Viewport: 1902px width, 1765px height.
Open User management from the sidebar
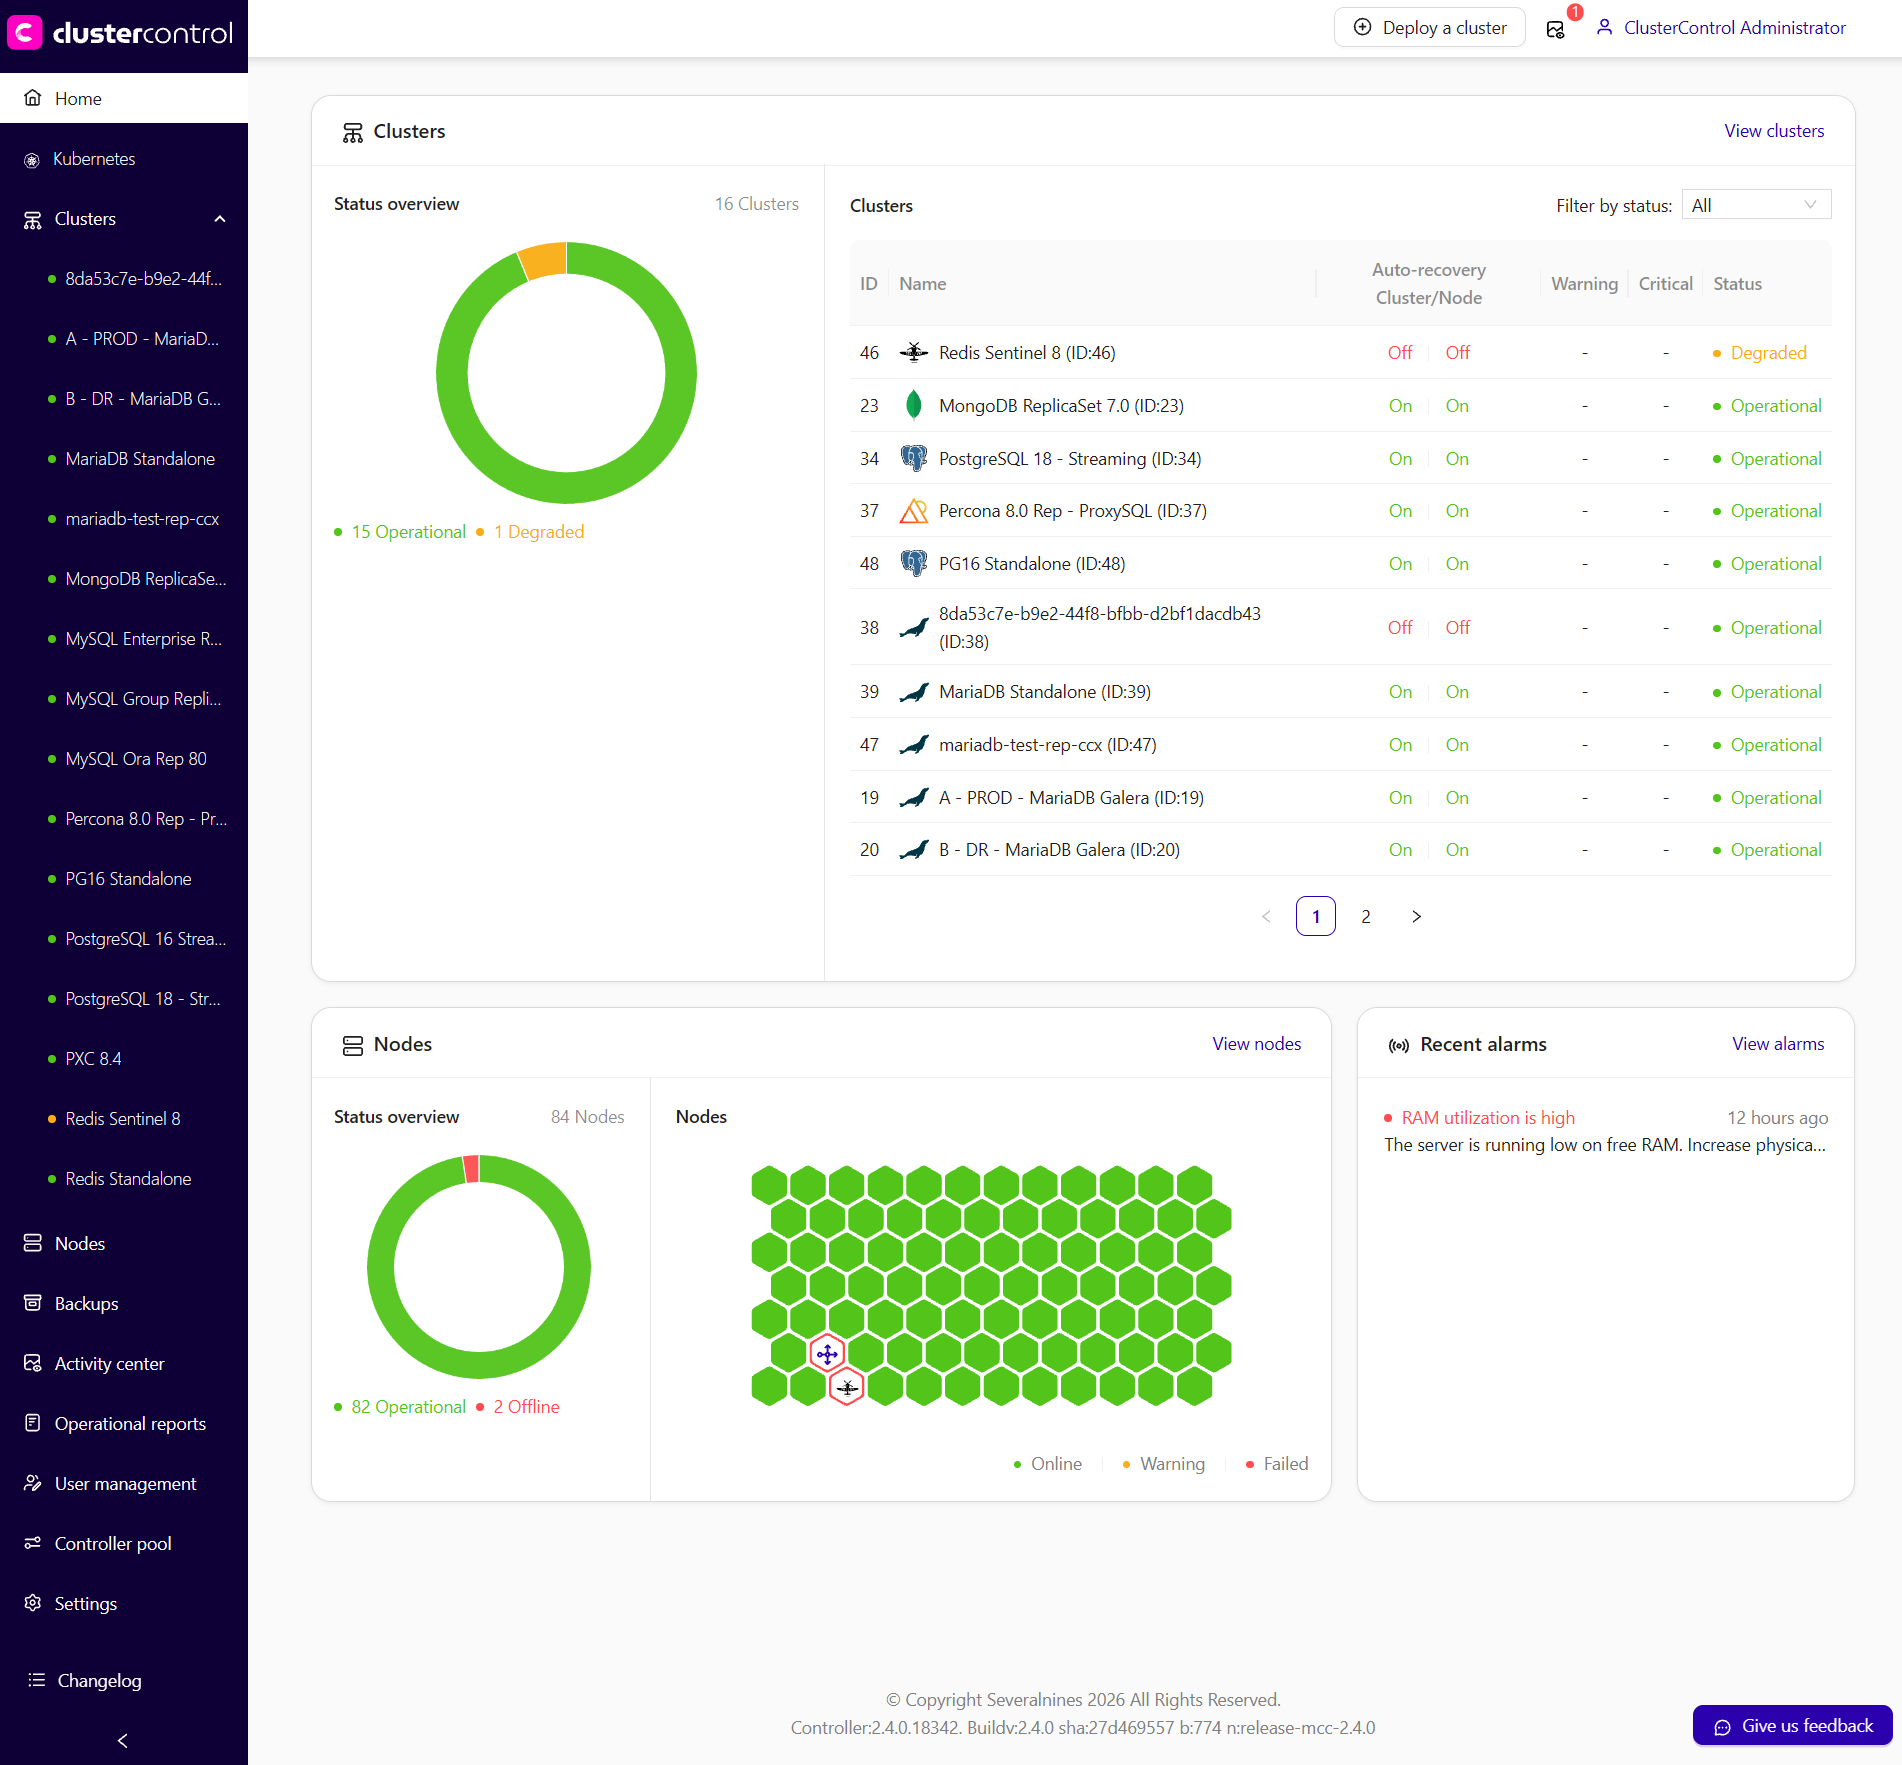pos(124,1483)
